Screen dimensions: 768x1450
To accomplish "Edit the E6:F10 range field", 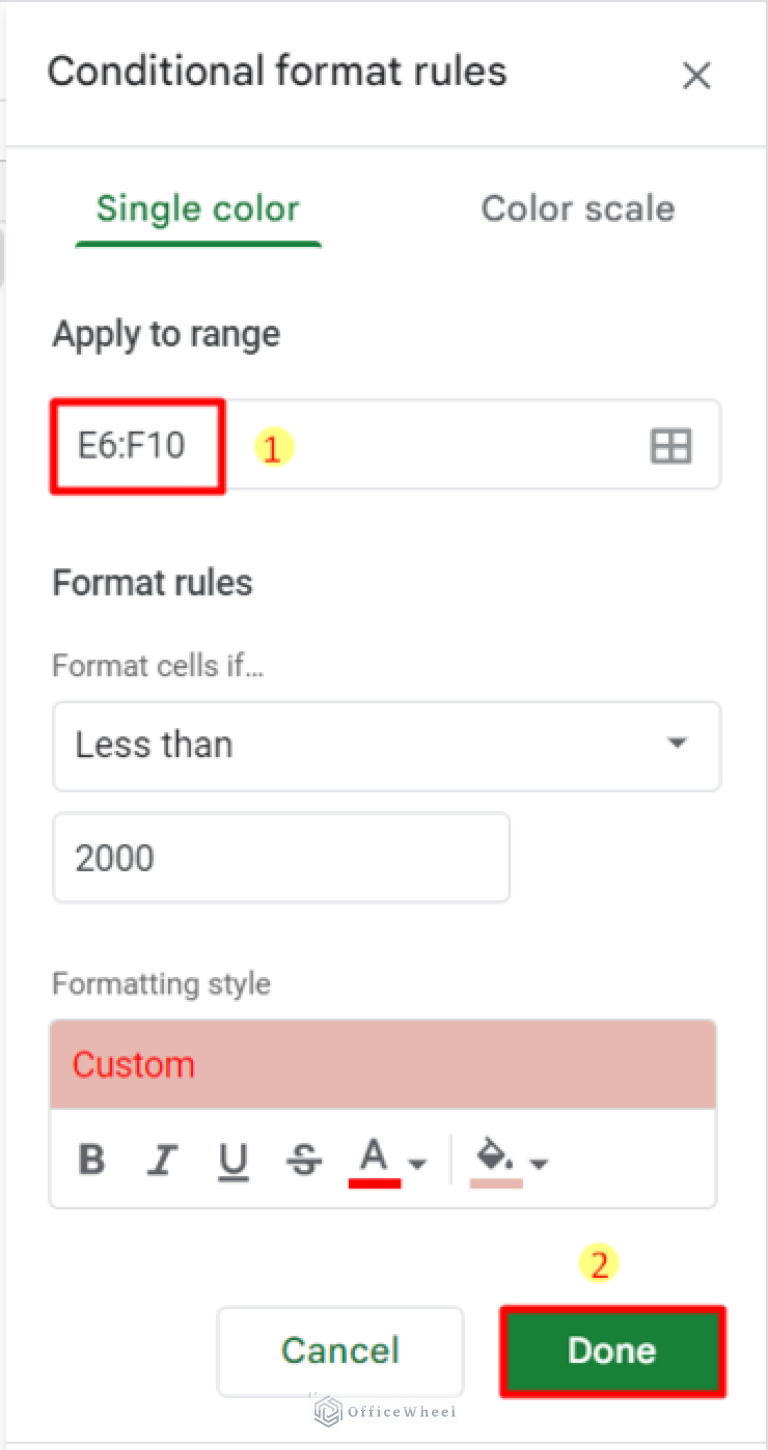I will (x=137, y=446).
